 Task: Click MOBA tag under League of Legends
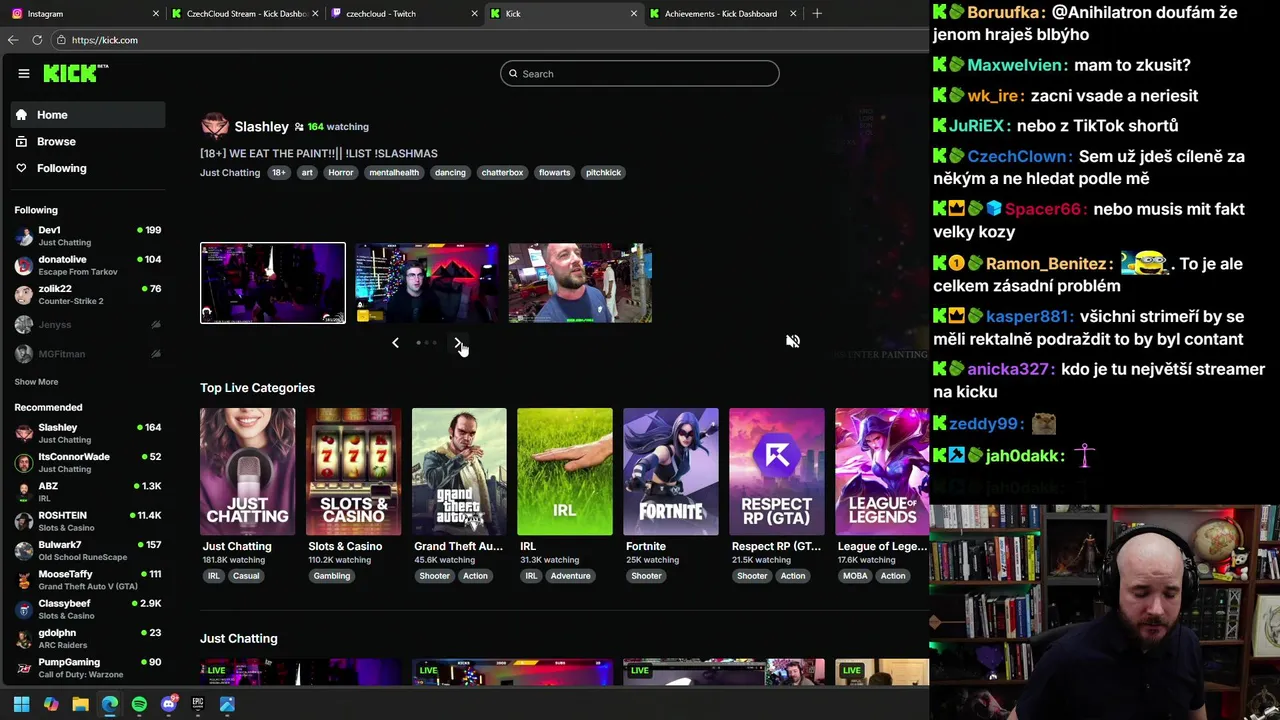click(x=855, y=576)
